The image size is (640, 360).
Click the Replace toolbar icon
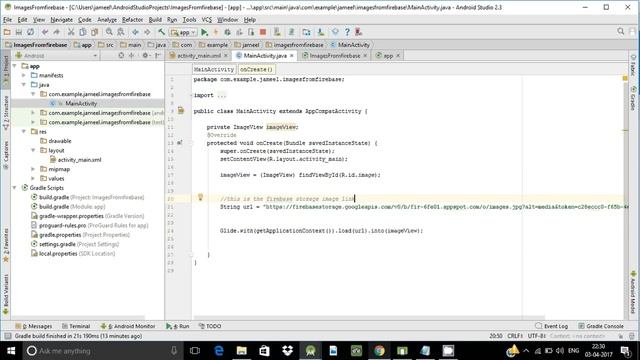[121, 32]
